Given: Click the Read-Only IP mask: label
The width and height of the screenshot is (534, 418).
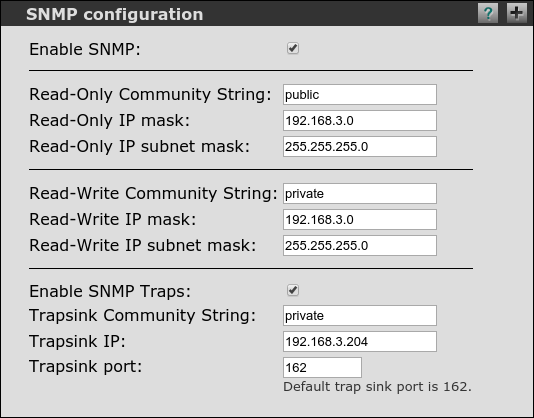Looking at the screenshot, I should coord(109,120).
